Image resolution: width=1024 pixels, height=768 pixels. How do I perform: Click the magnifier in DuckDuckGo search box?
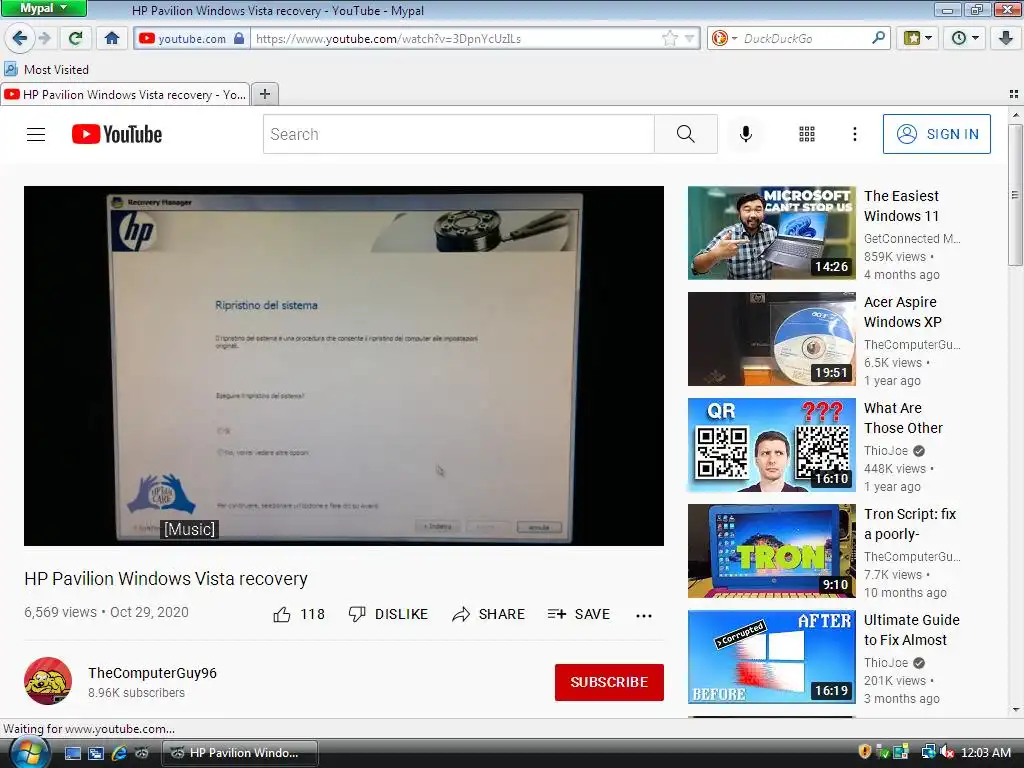point(878,39)
